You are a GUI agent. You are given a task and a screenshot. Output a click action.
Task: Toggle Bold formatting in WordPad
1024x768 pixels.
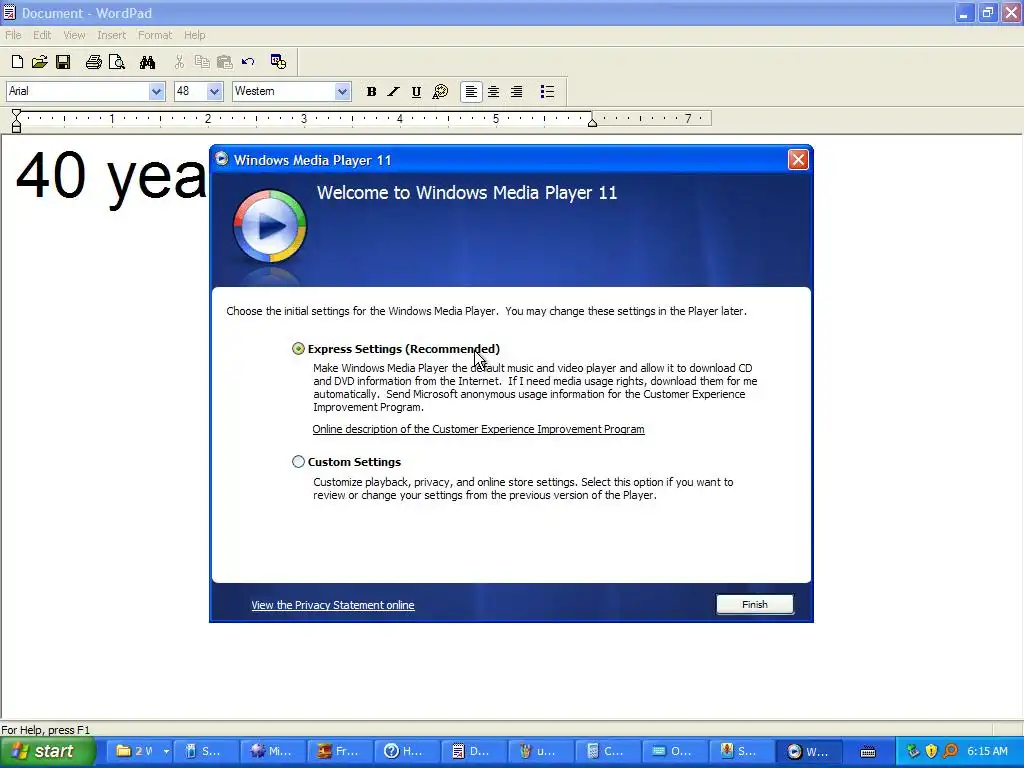click(x=371, y=91)
